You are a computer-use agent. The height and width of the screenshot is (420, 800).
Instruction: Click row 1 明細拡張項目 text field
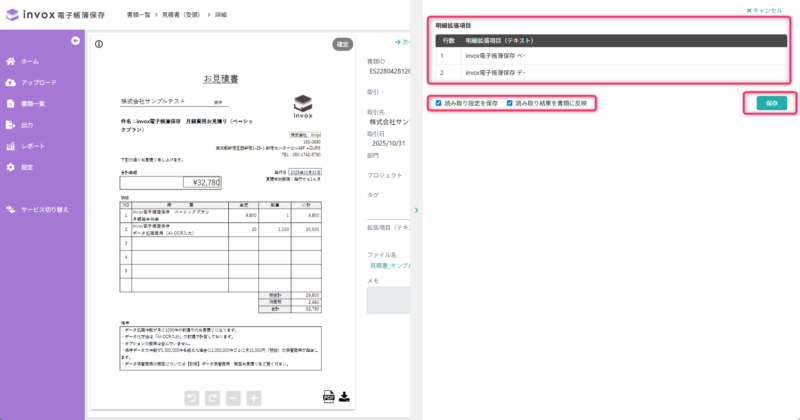coord(495,57)
